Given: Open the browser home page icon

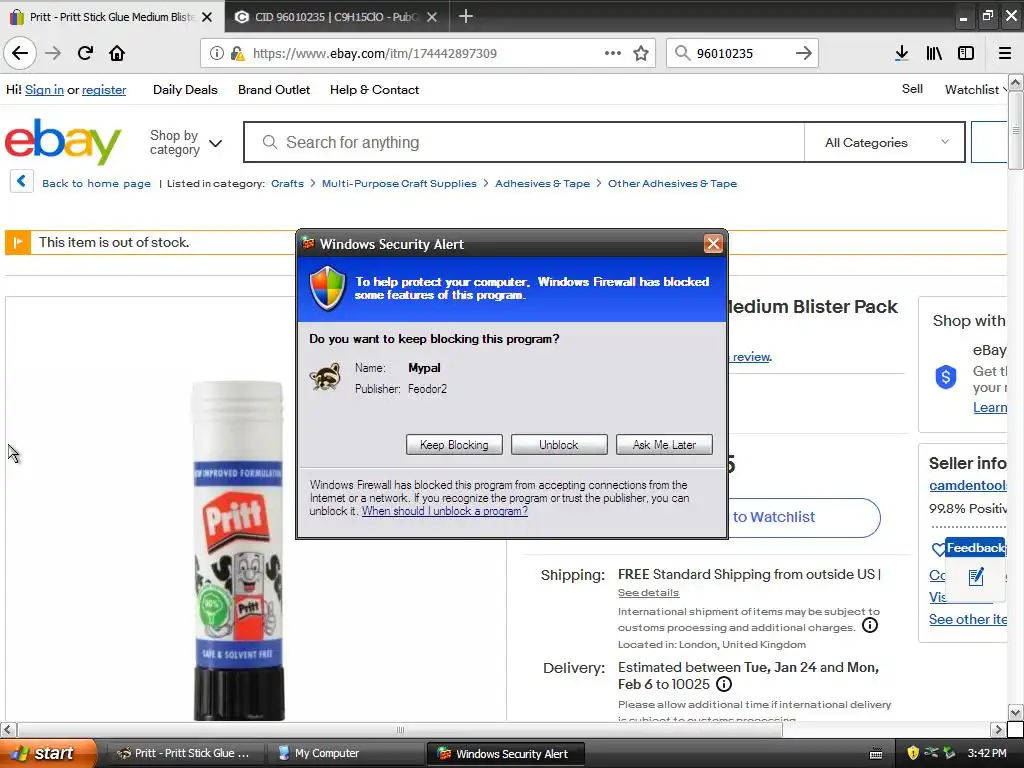Looking at the screenshot, I should tap(117, 53).
